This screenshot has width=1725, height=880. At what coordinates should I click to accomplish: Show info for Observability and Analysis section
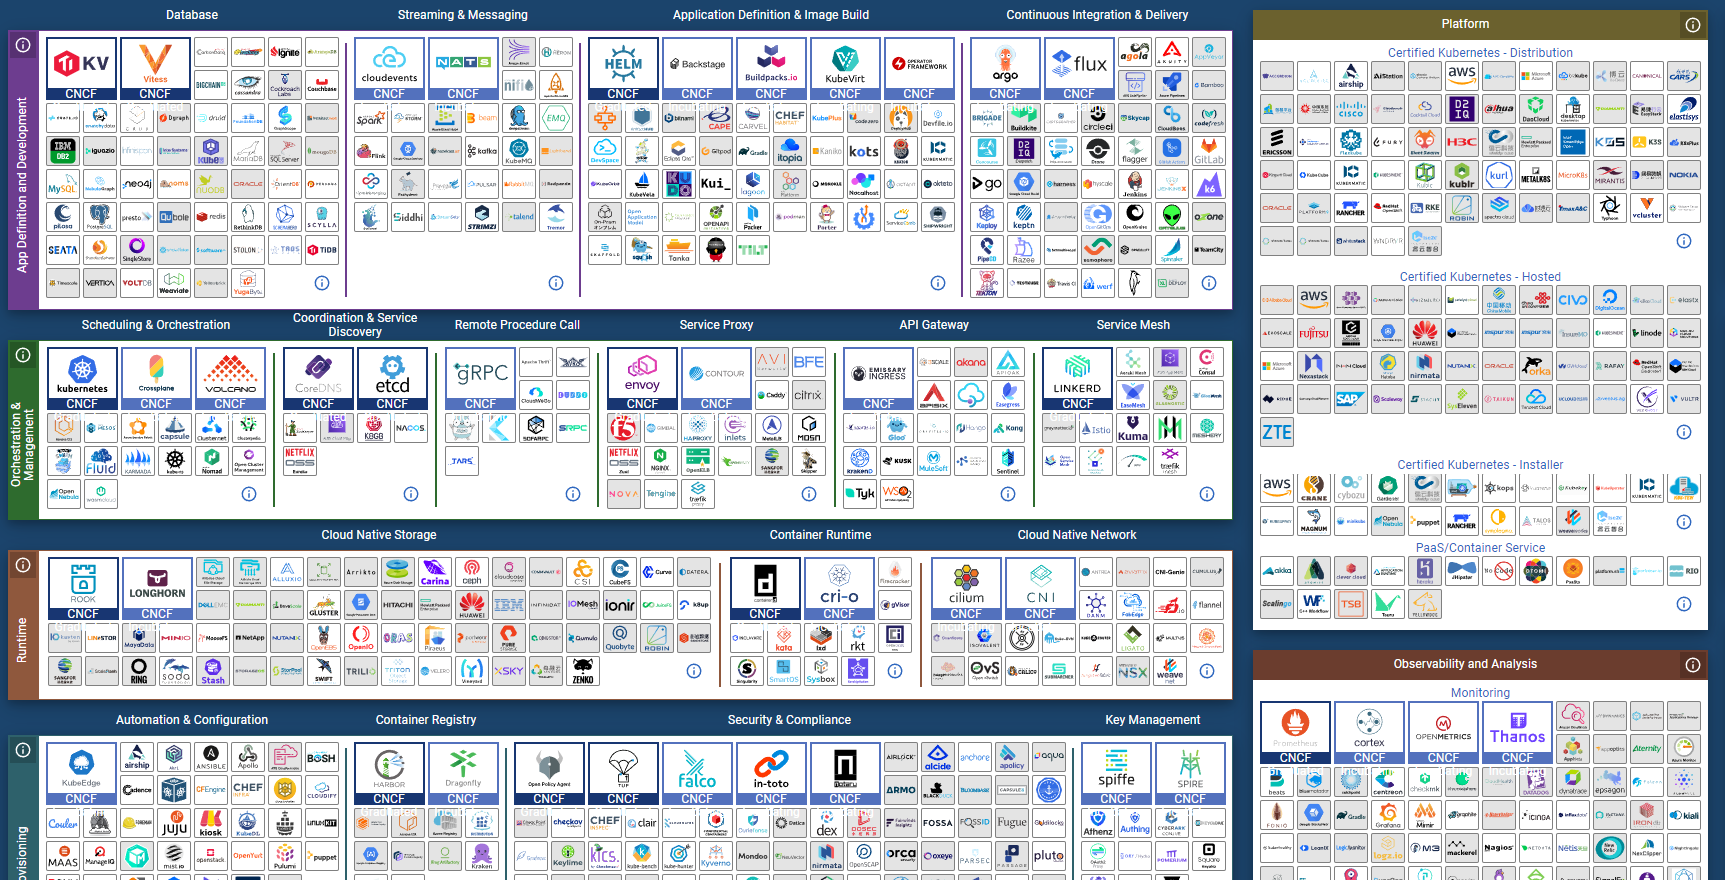pyautogui.click(x=1693, y=665)
